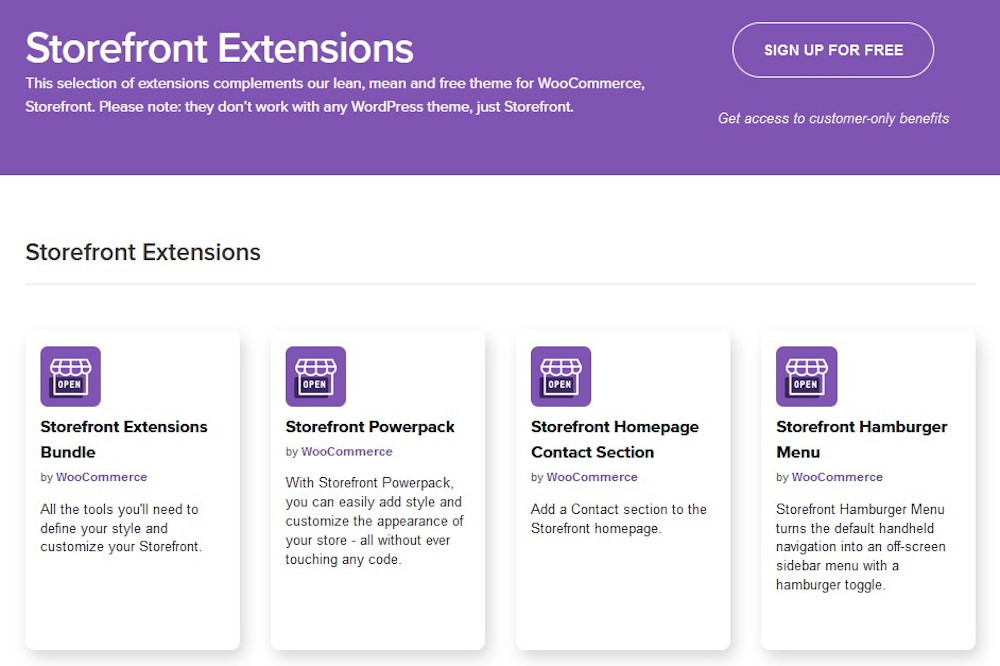Open Storefront Powerpack store icon

(x=316, y=376)
